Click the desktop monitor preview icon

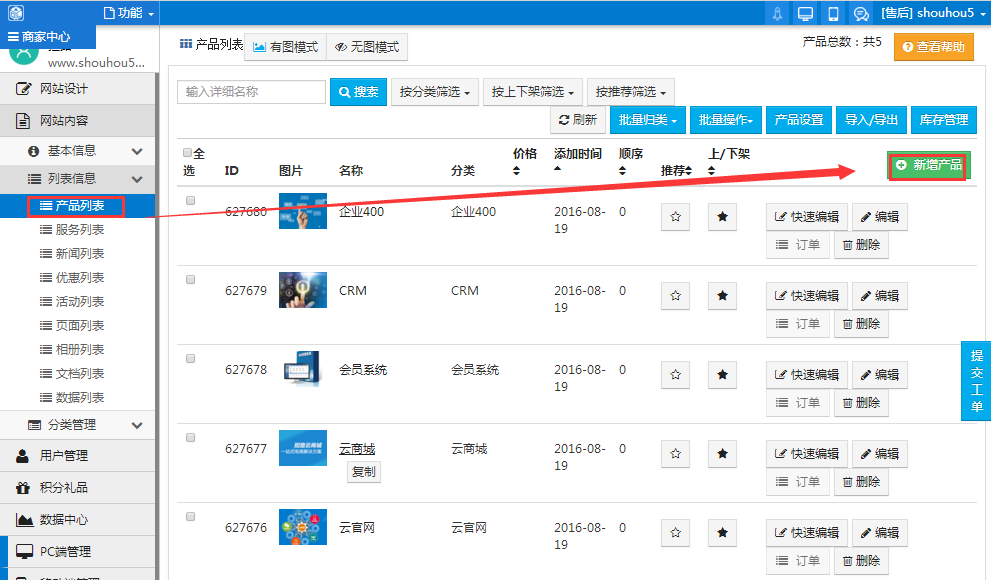[x=805, y=13]
